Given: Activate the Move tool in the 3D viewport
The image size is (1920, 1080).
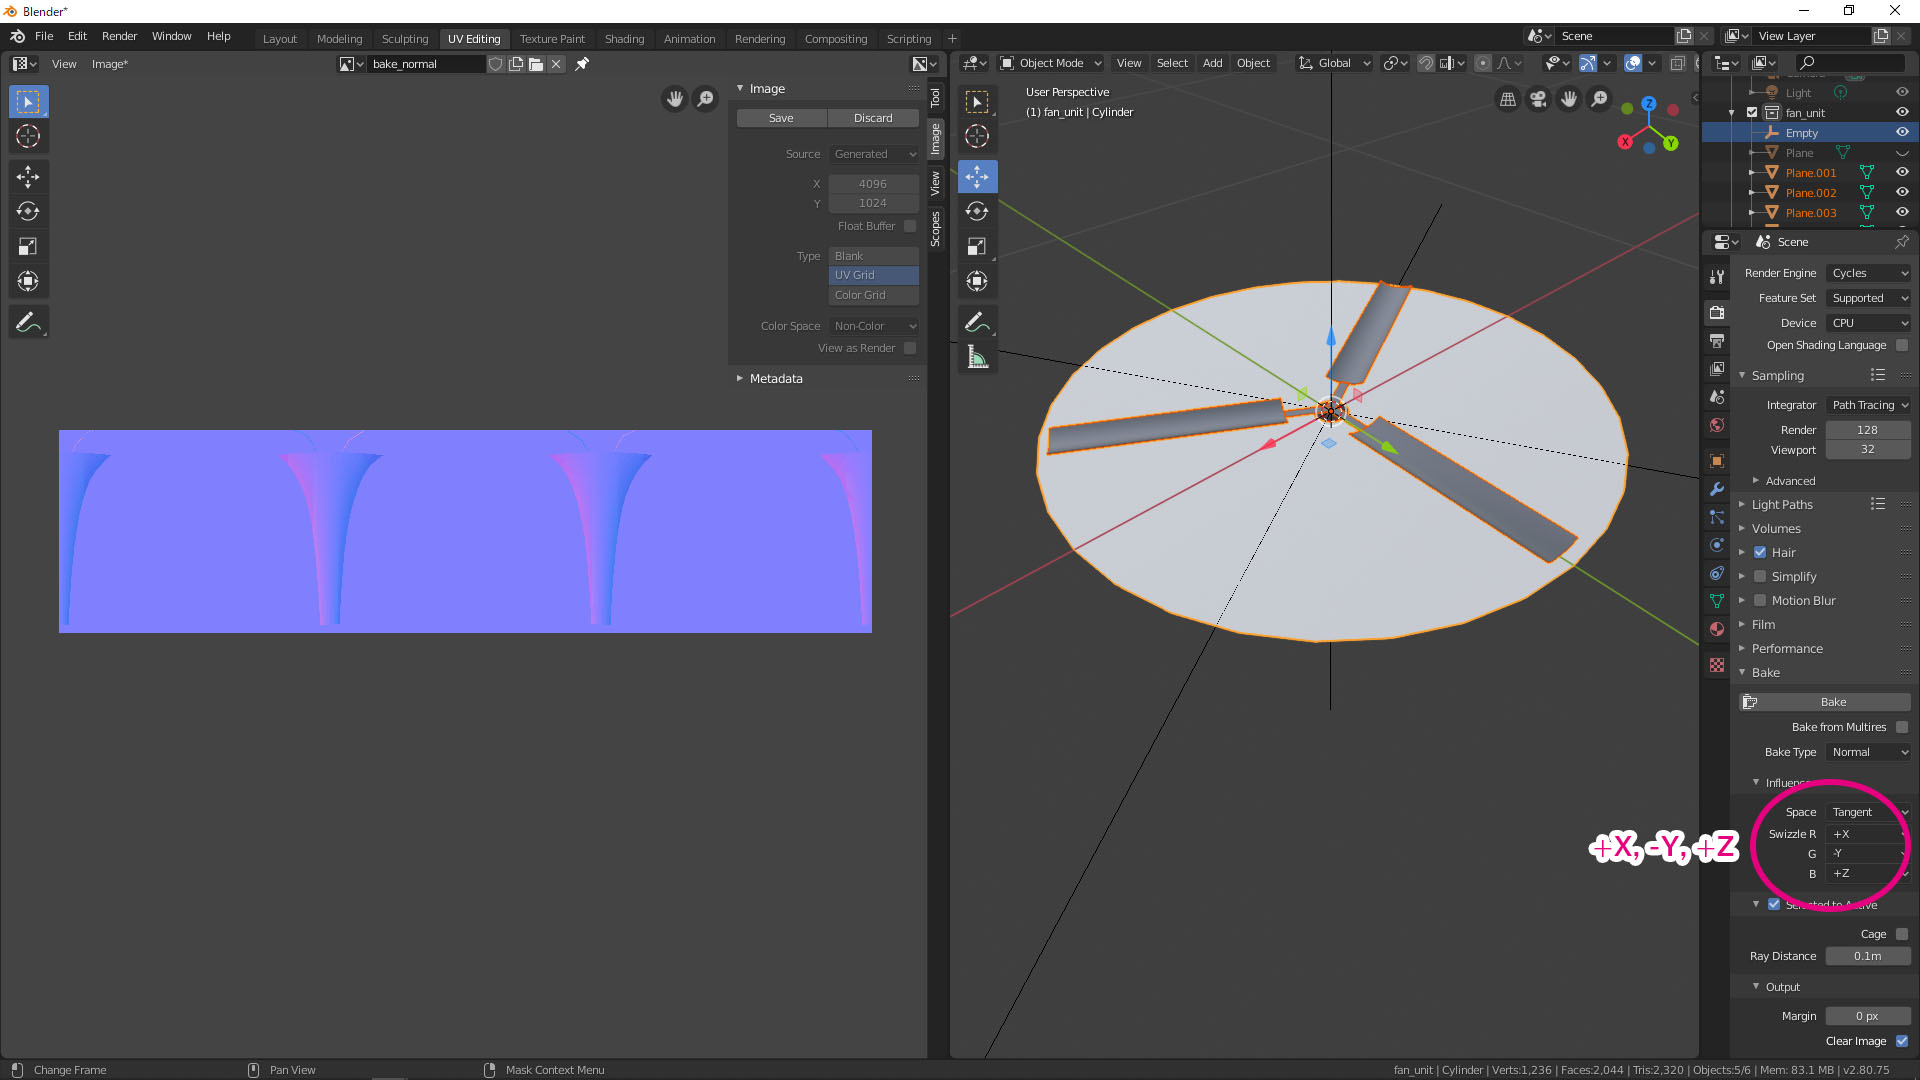Looking at the screenshot, I should click(x=977, y=177).
